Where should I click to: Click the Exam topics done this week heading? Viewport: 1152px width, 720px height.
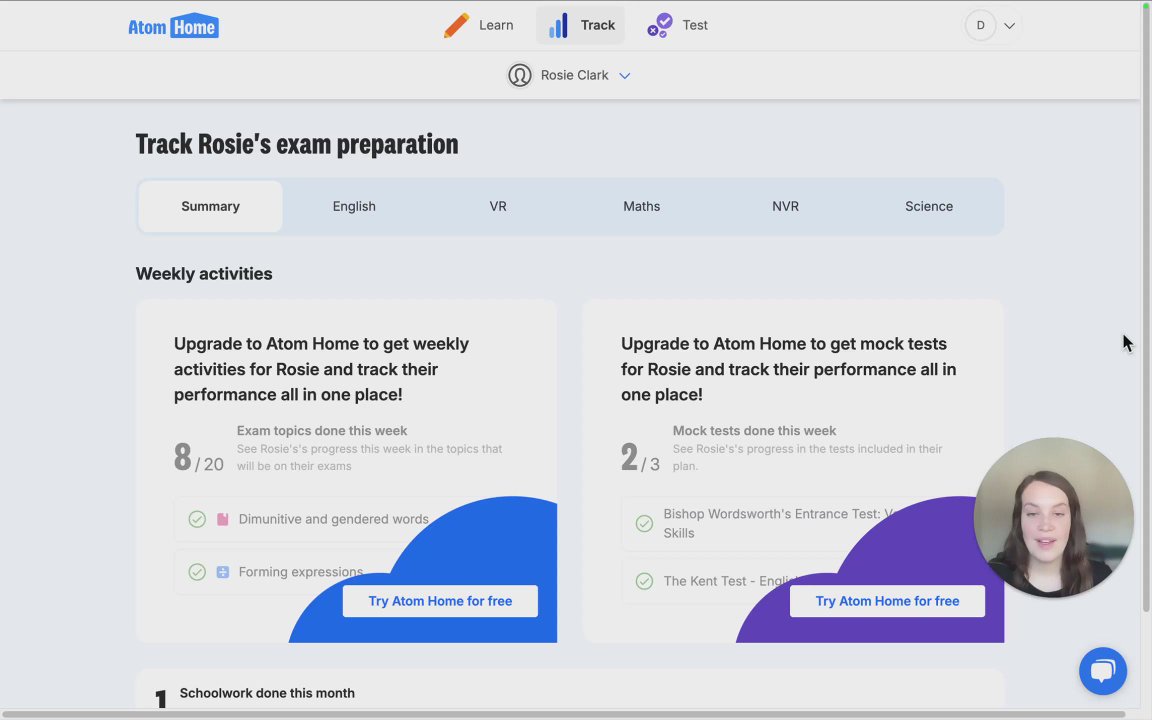click(x=322, y=431)
